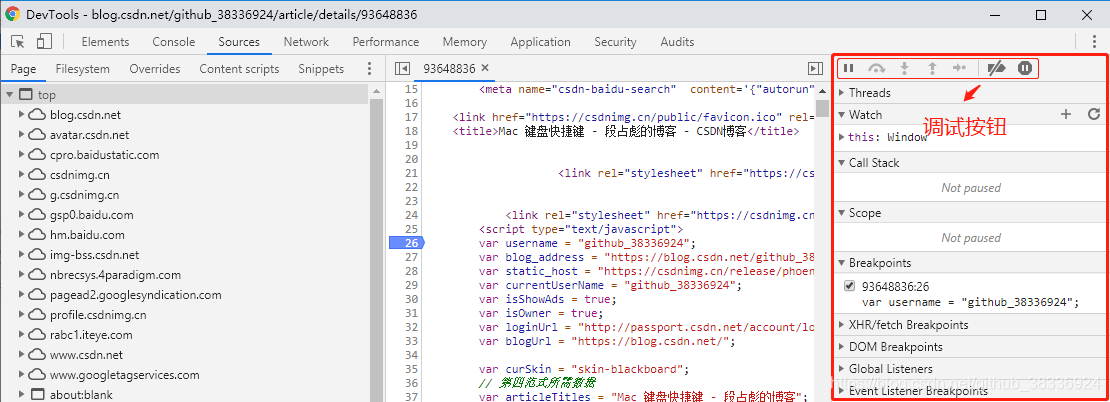Select www.googletagservices.com tree item

point(125,375)
